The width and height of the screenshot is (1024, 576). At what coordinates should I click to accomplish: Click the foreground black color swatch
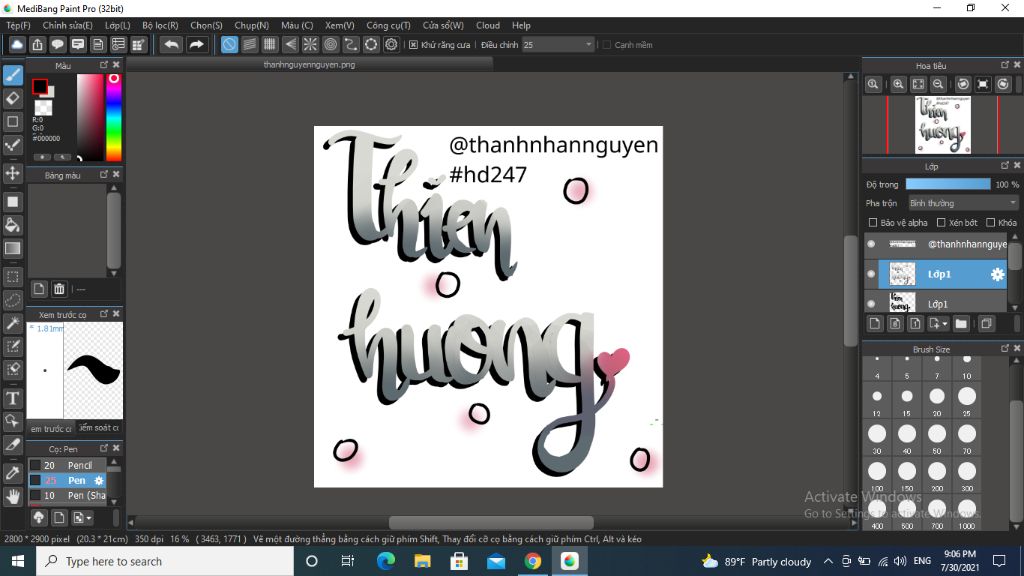40,86
